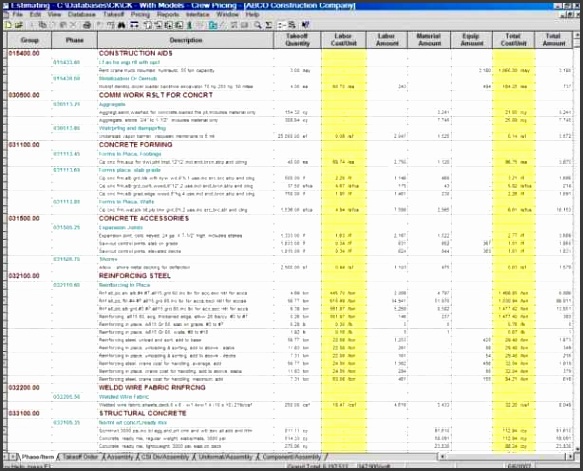Select the Expansion Joints phase row
The height and width of the screenshot is (471, 583).
(x=120, y=228)
